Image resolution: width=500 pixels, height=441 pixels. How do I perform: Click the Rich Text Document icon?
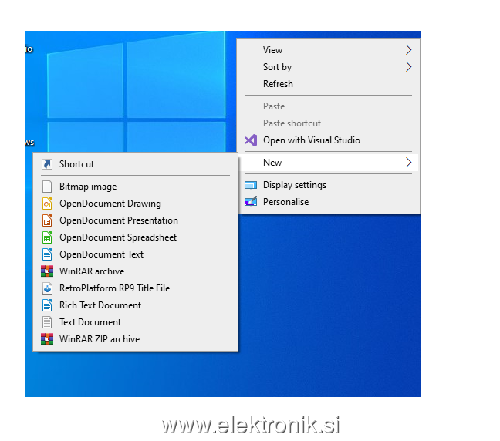click(47, 305)
